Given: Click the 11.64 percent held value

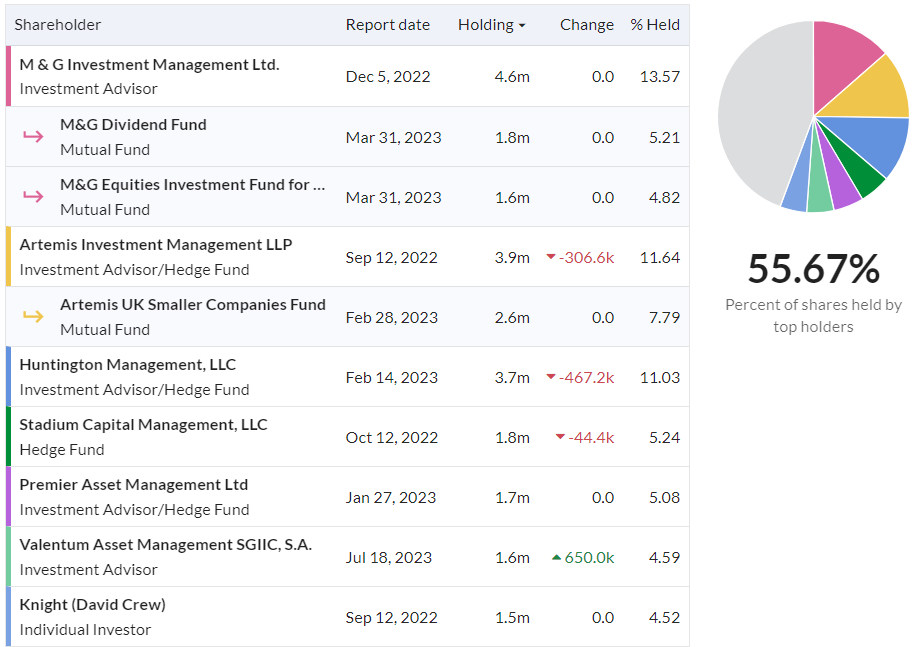Looking at the screenshot, I should 659,257.
